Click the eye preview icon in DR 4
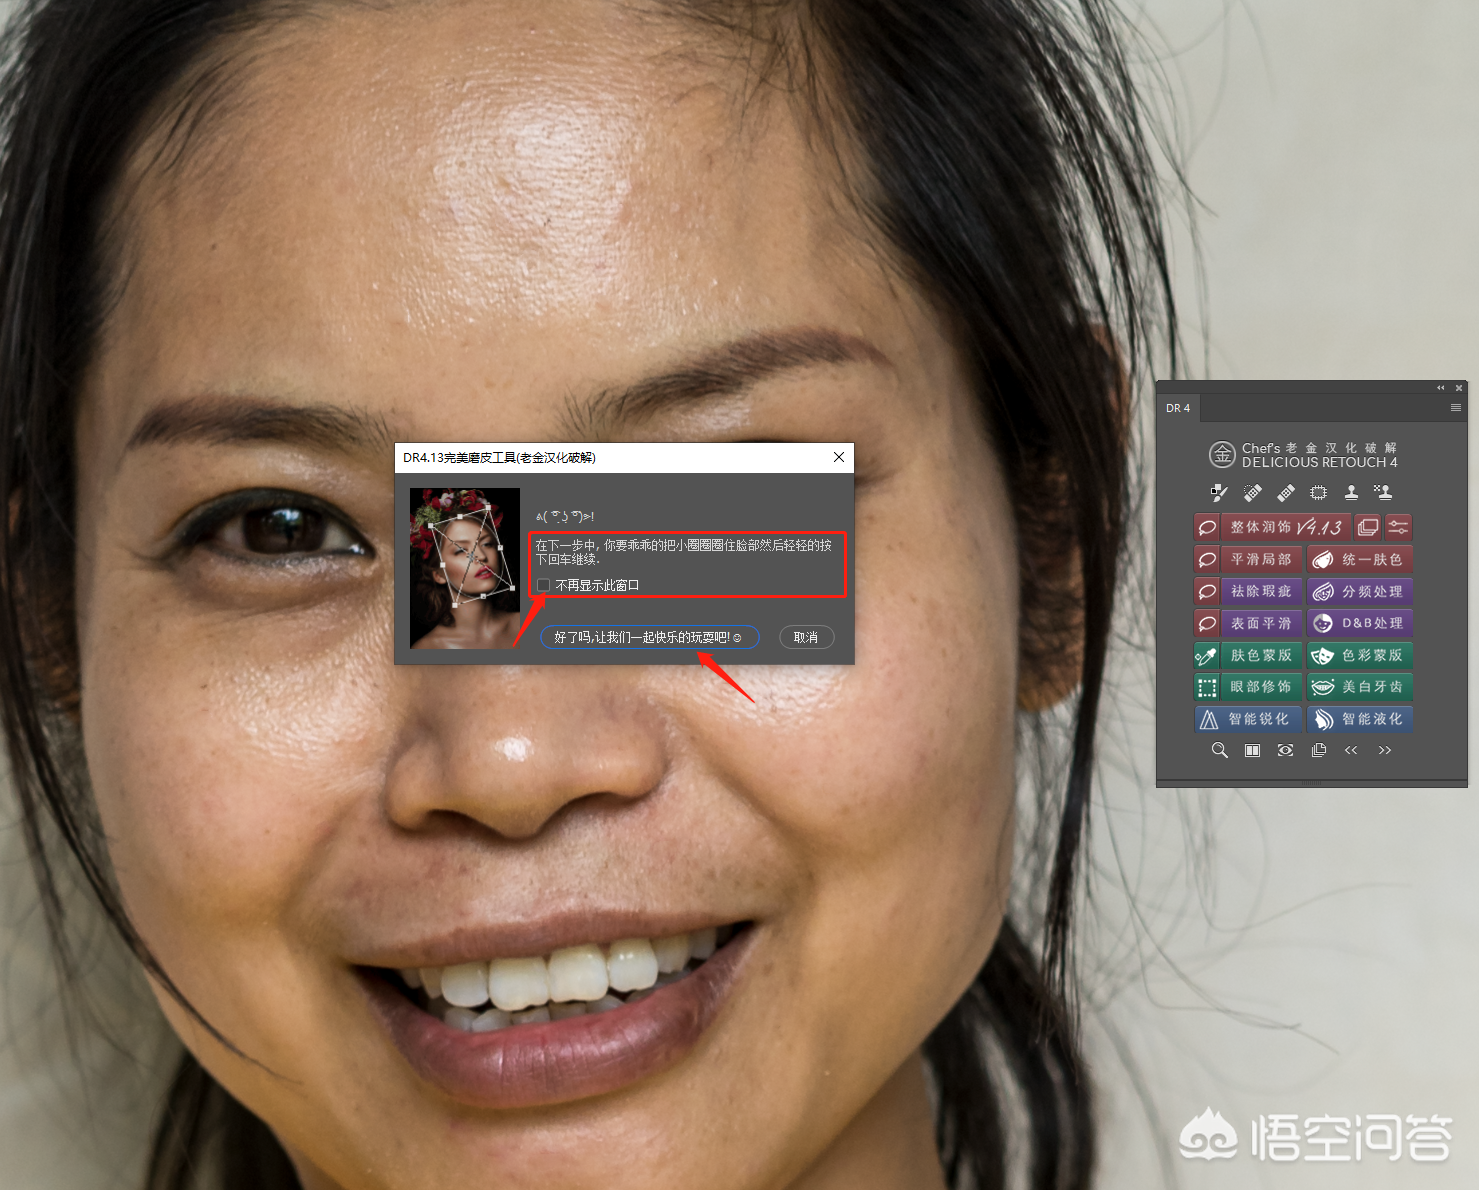 (1285, 750)
